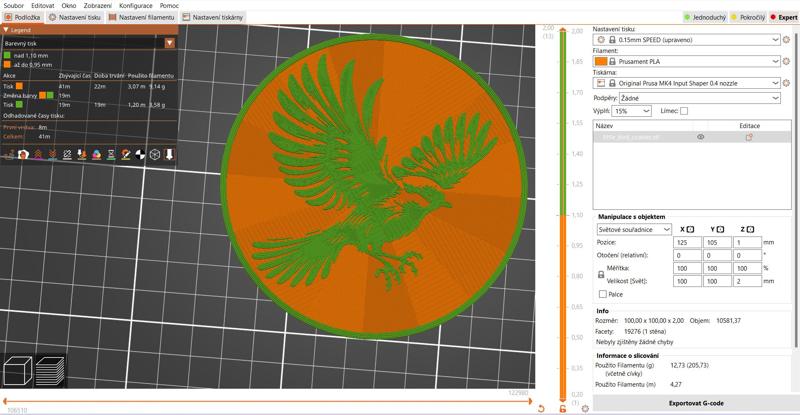Switch to Nastavení filamentu tab
The width and height of the screenshot is (800, 415).
coord(141,17)
